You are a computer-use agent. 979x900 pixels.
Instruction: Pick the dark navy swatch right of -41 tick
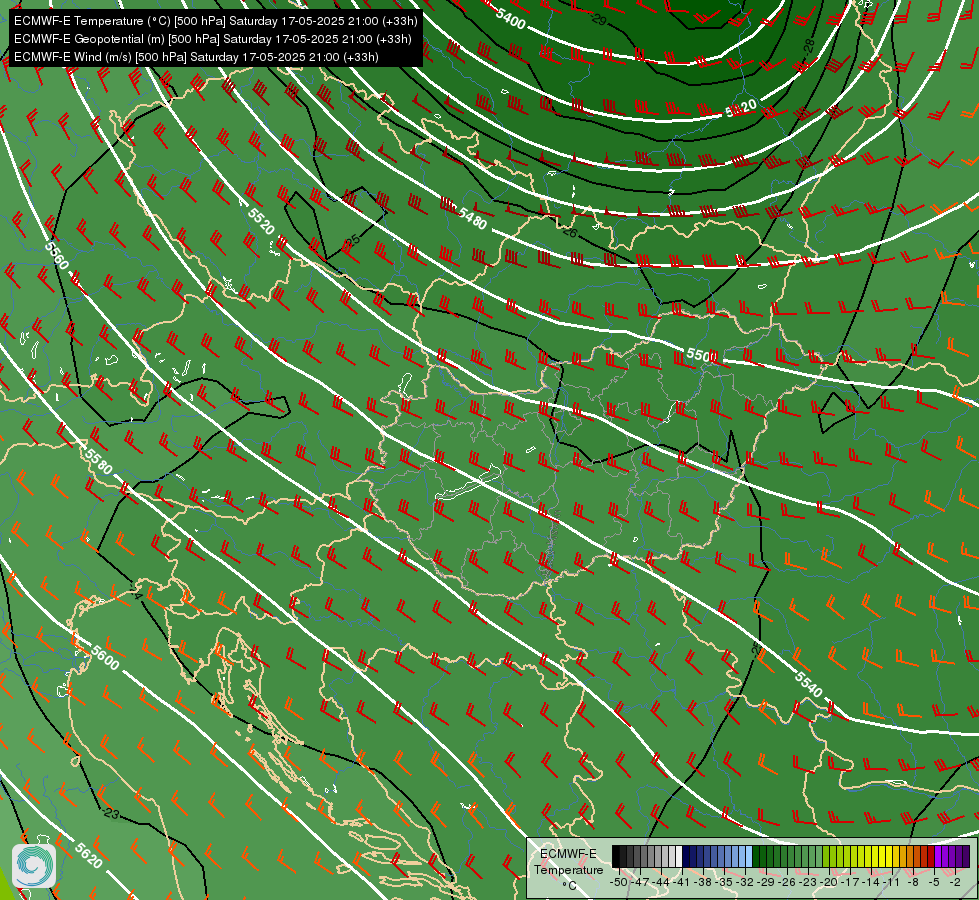coord(686,856)
